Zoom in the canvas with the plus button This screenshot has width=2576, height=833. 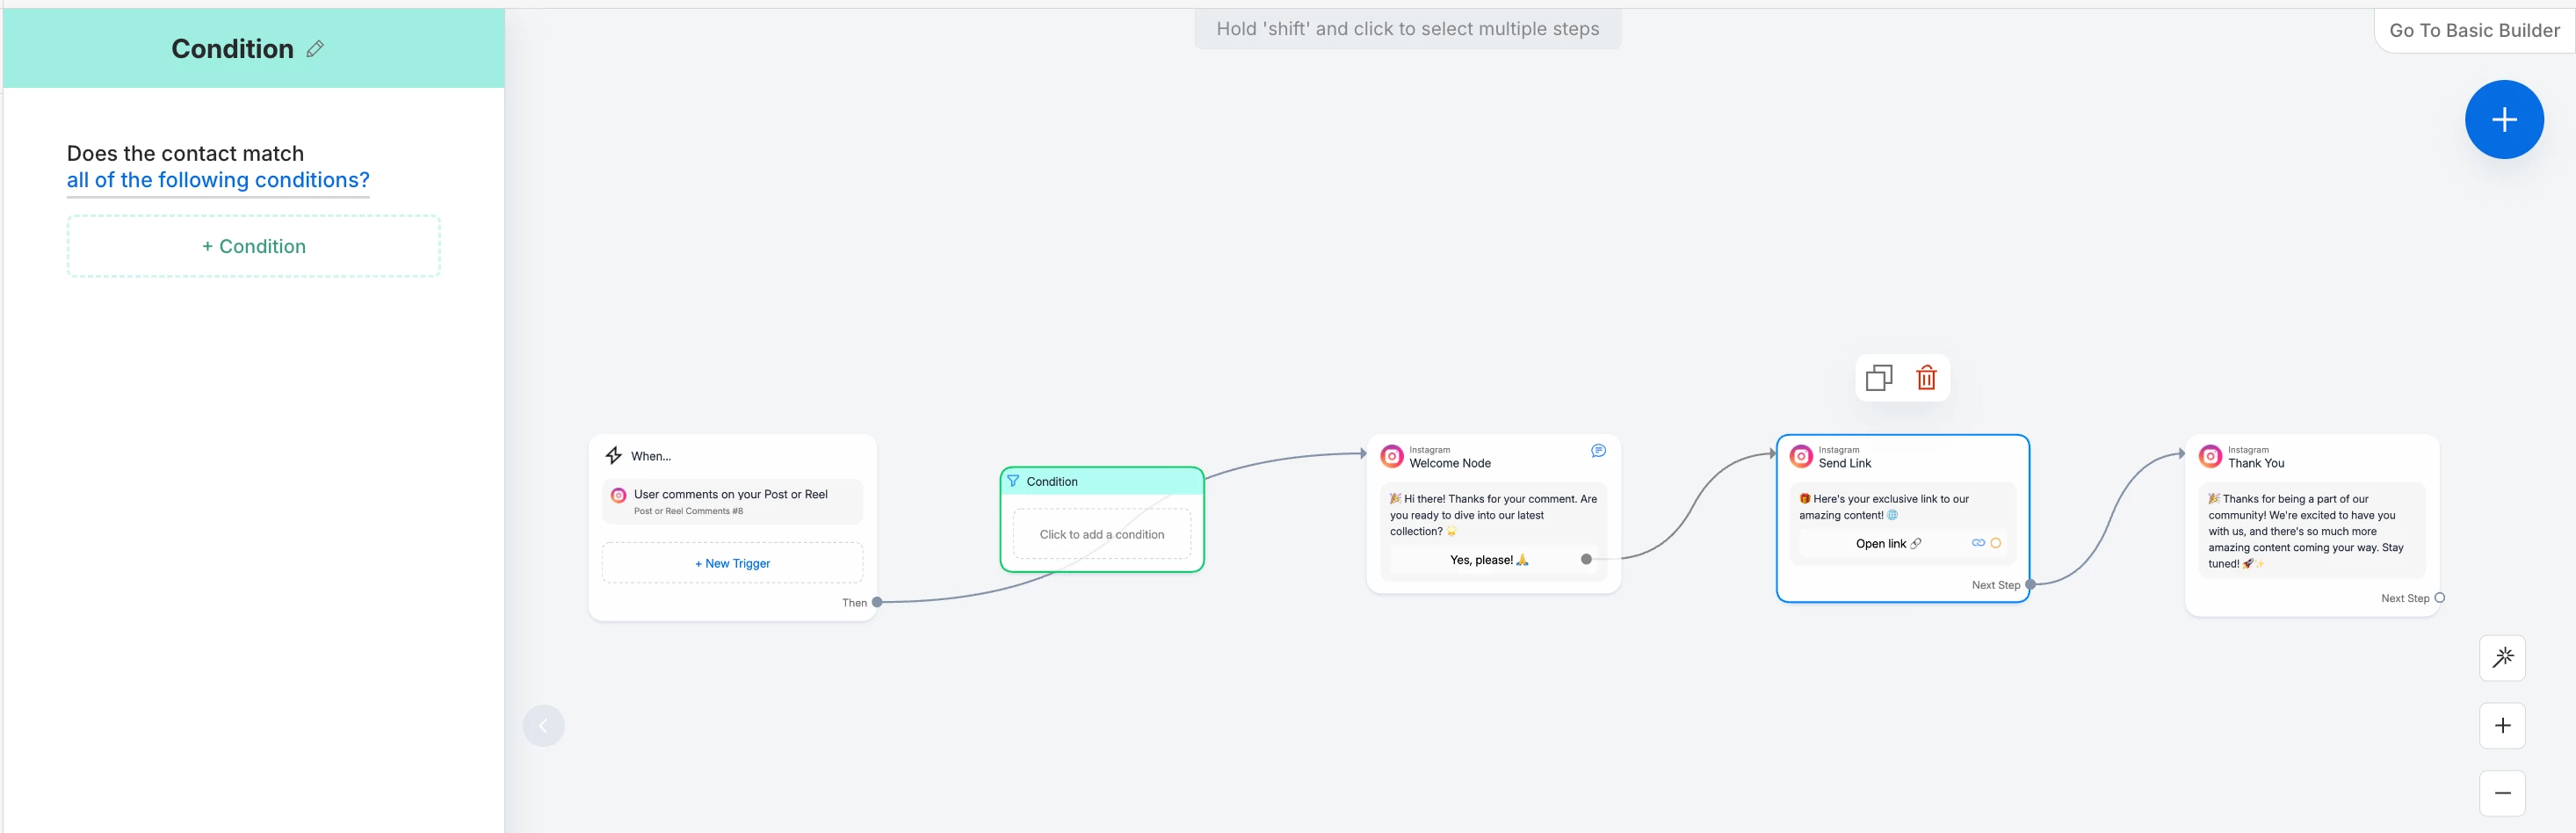pyautogui.click(x=2503, y=726)
